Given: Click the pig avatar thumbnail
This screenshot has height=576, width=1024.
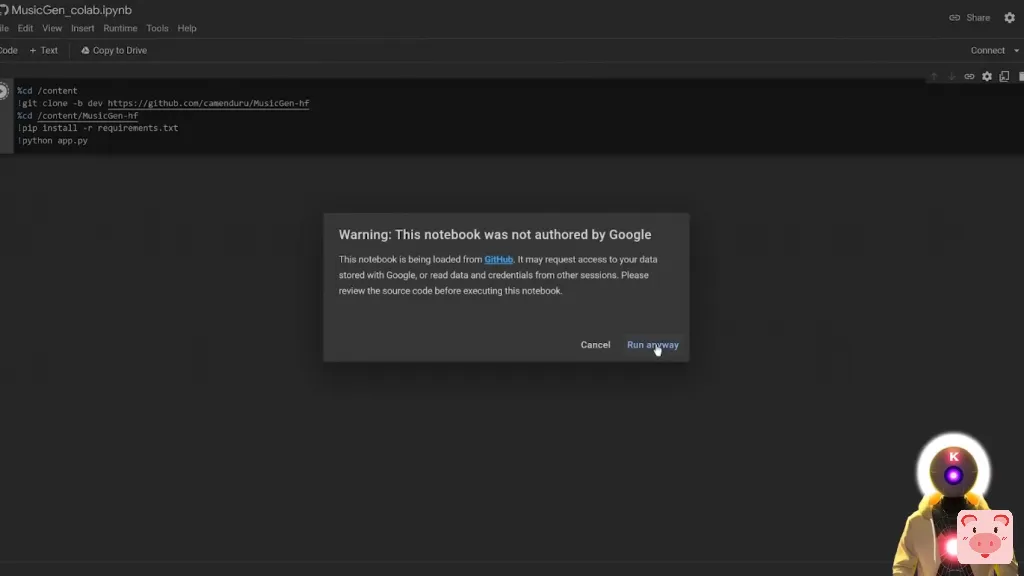Looking at the screenshot, I should [985, 536].
